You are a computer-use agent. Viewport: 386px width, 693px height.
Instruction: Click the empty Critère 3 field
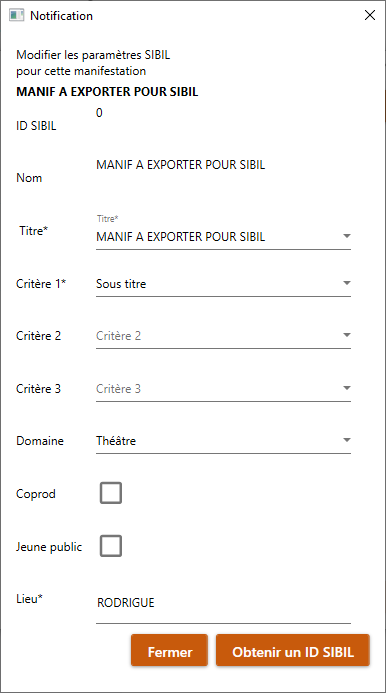[223, 389]
